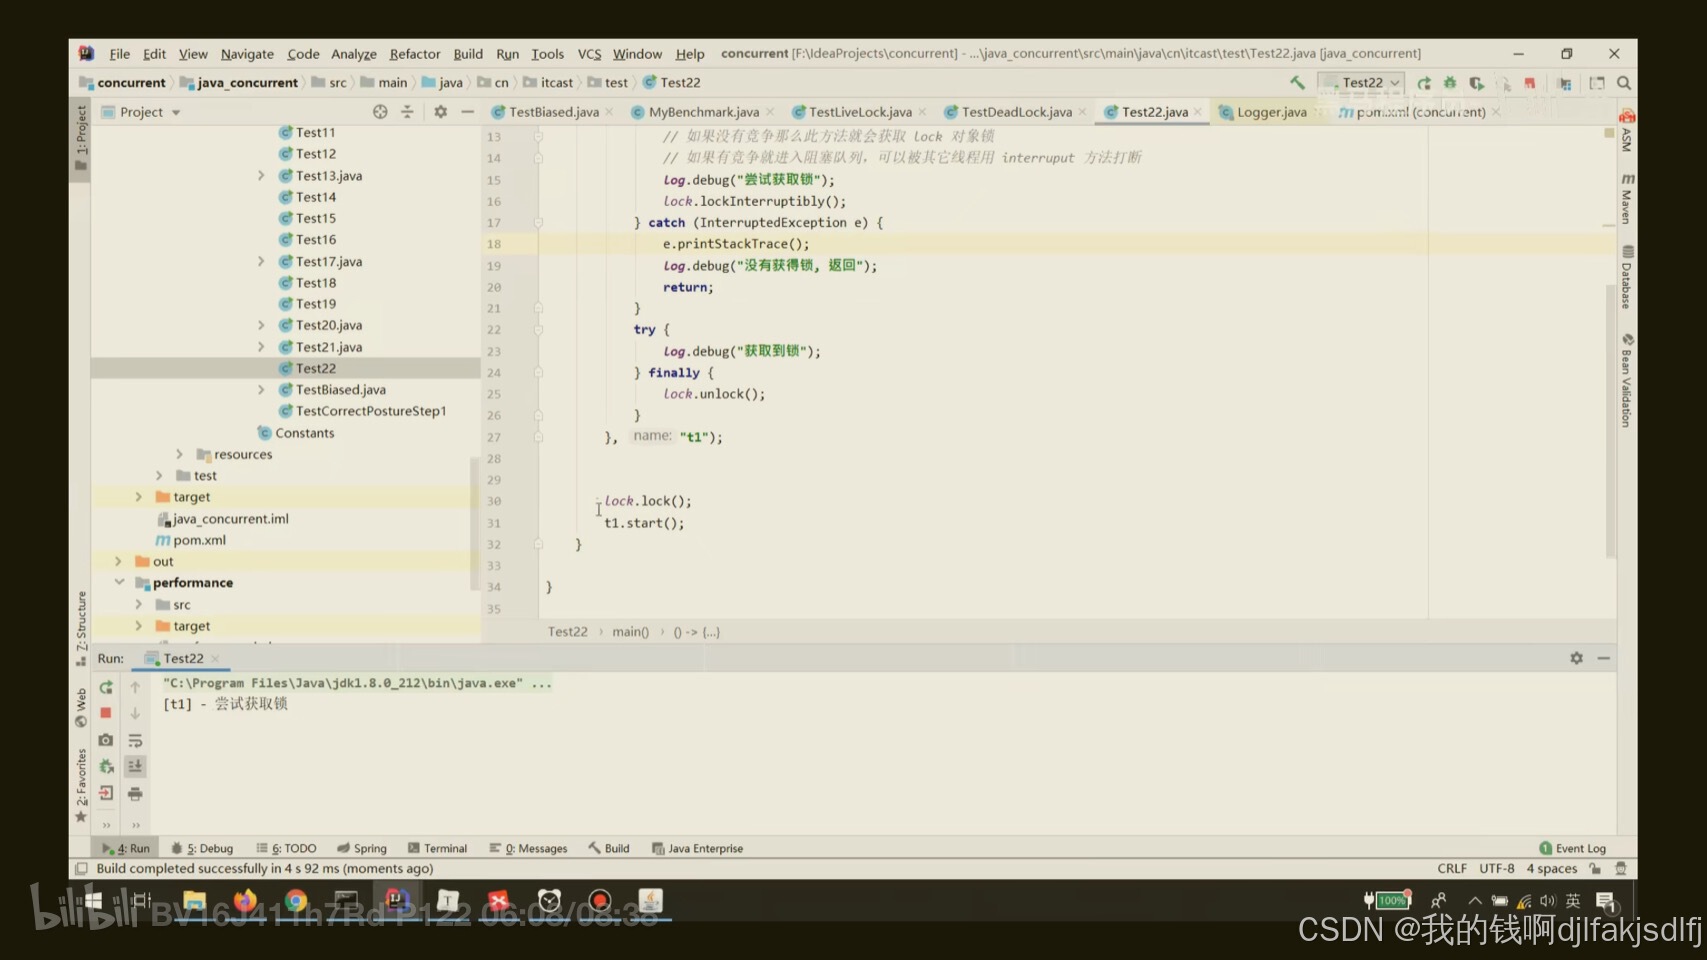Open Run panel settings gear

pos(1576,658)
